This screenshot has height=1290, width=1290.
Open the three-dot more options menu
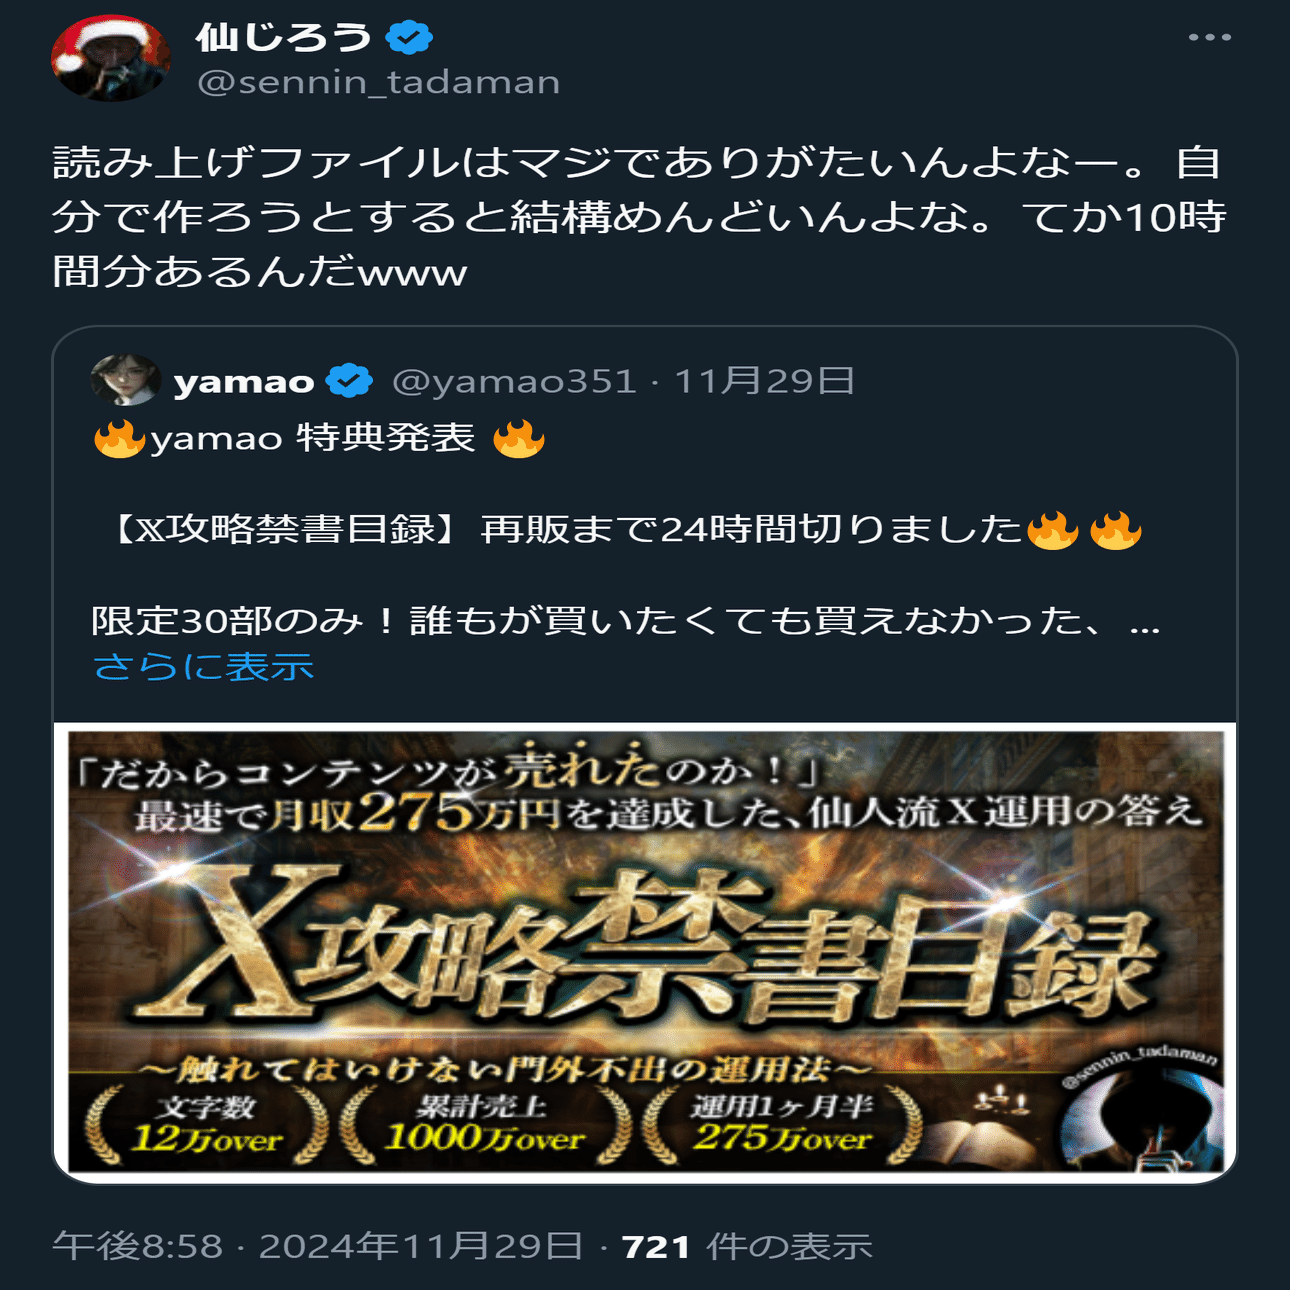pos(1209,38)
